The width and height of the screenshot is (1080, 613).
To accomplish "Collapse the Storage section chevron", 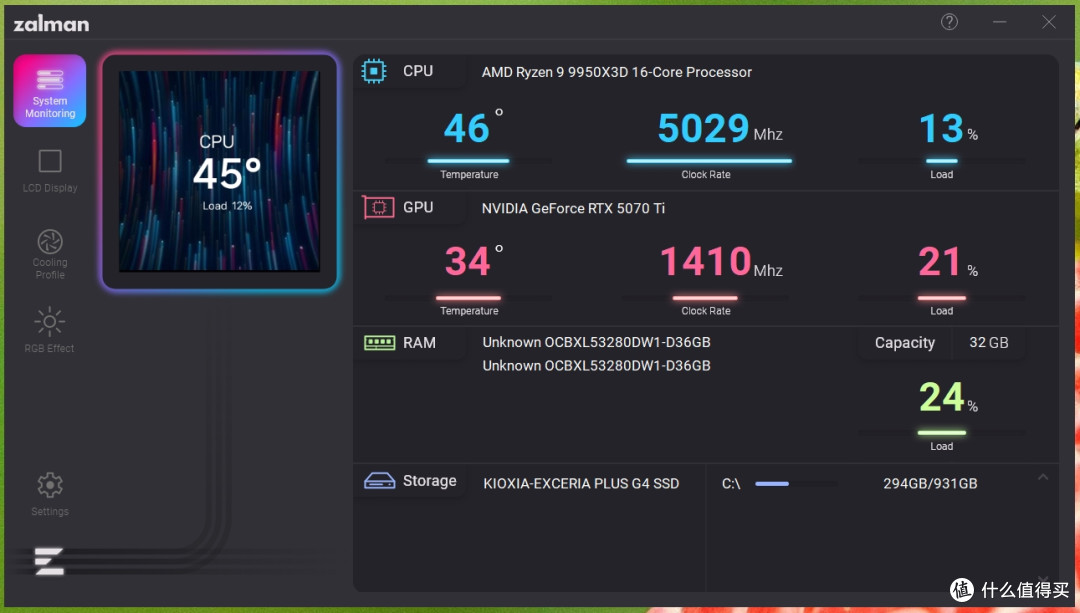I will click(1043, 477).
